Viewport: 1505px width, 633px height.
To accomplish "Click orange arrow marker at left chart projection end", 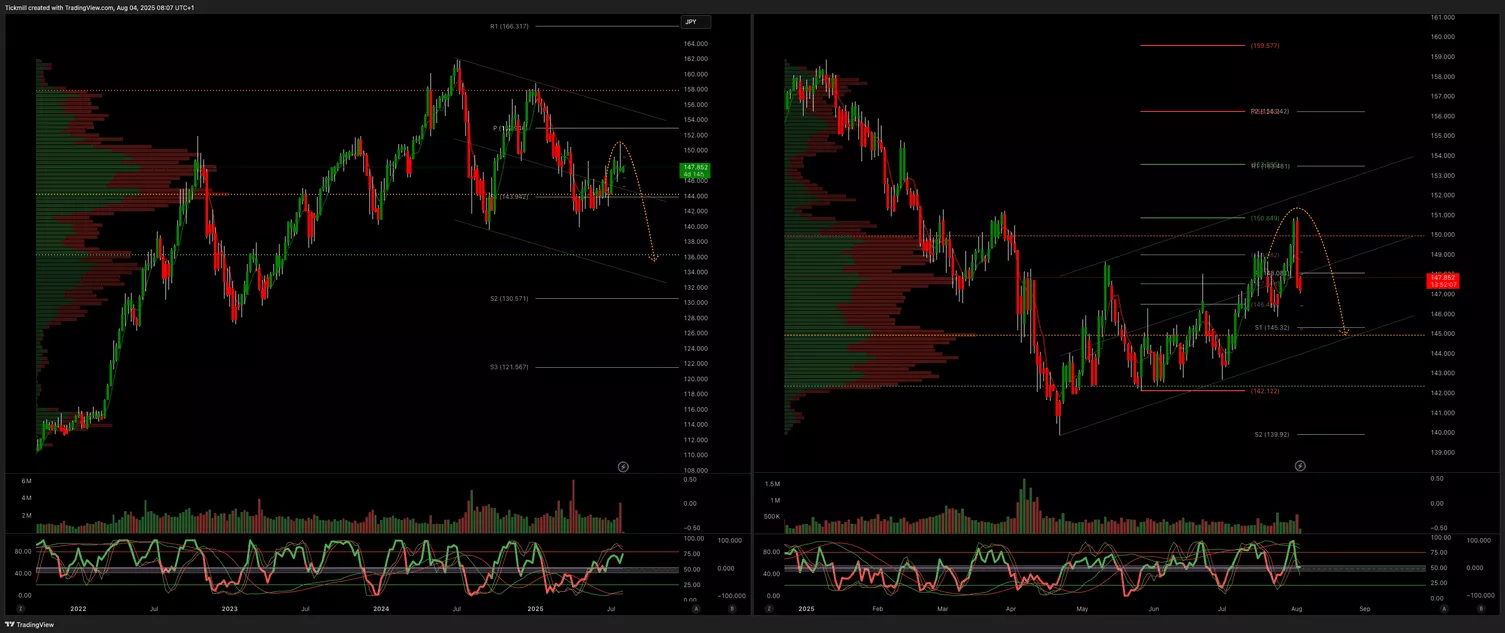I will 654,259.
